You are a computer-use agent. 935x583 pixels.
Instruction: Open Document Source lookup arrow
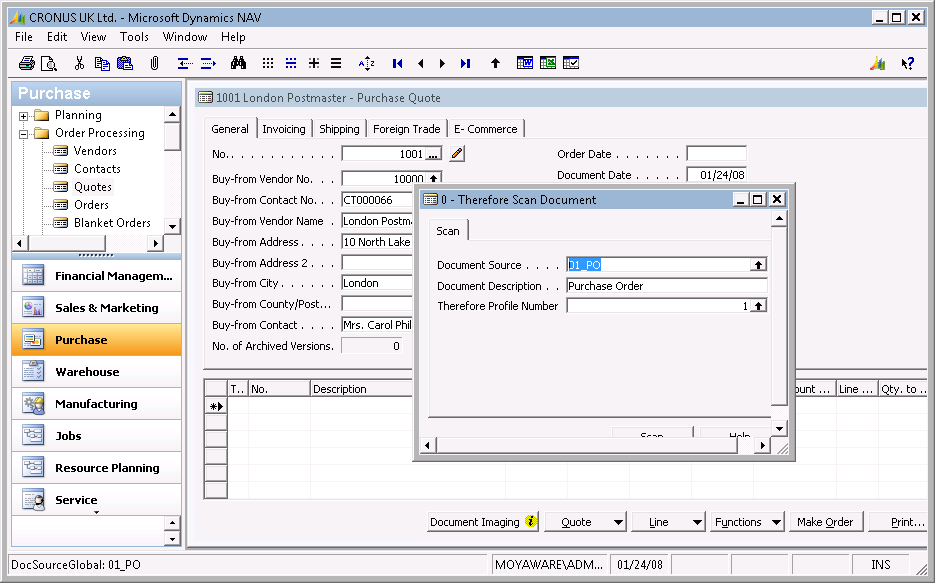click(x=758, y=265)
